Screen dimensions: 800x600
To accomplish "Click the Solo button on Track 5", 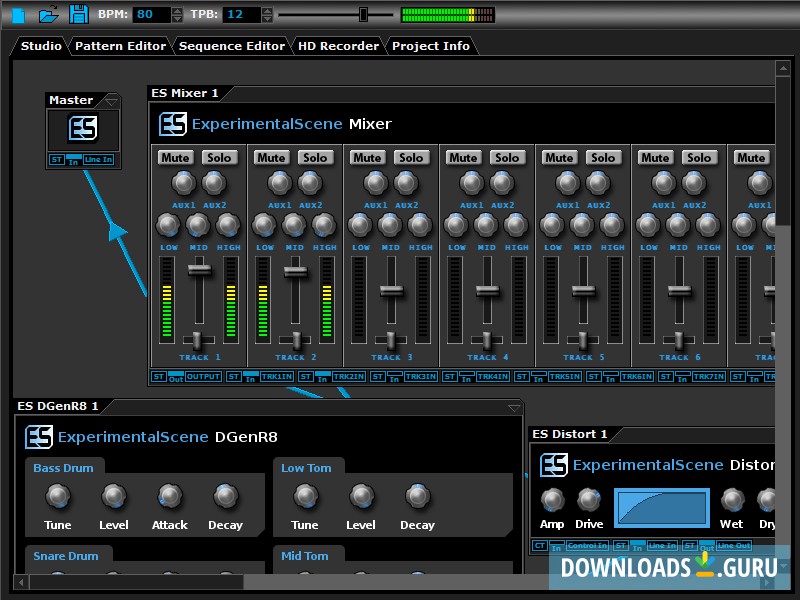I will pos(603,157).
